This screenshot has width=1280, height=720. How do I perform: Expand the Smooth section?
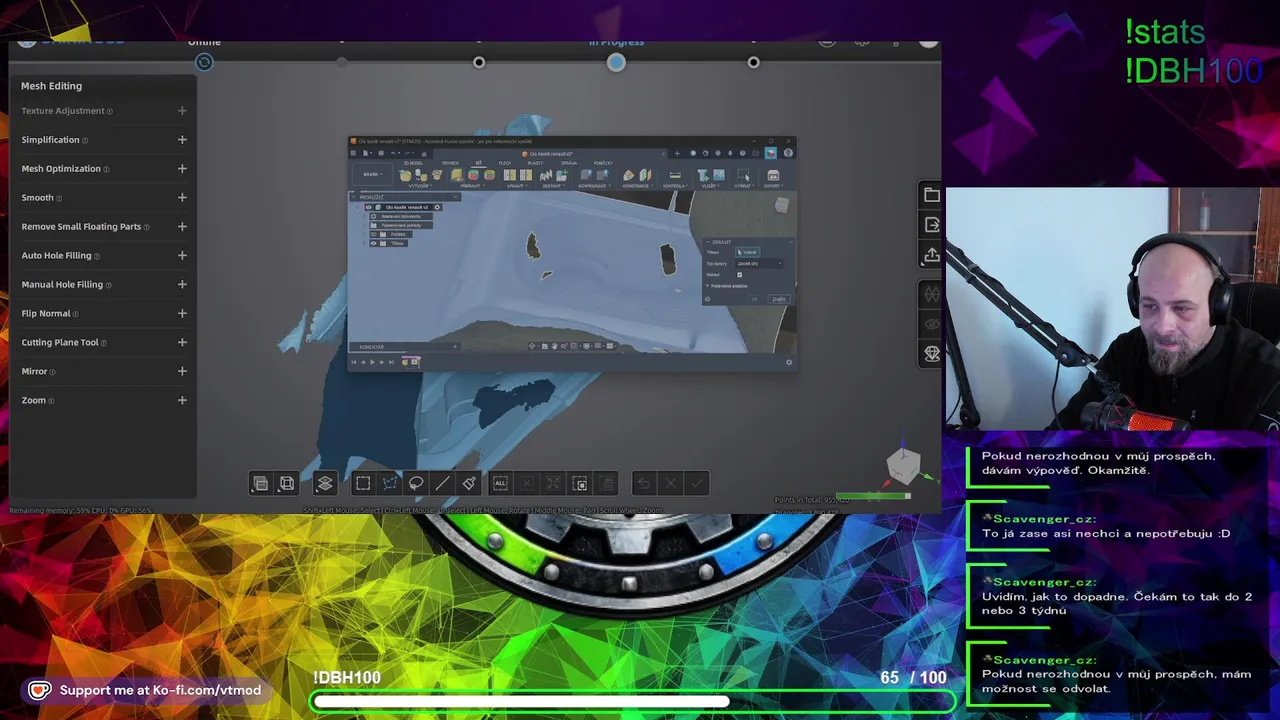click(x=182, y=198)
